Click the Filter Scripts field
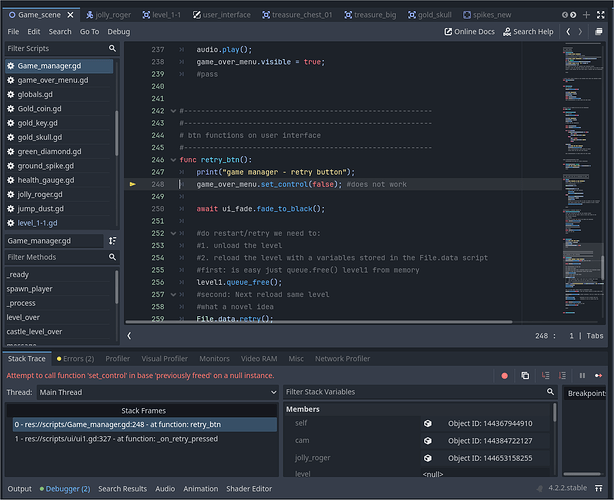Screen dimensions: 614x500 (x=62, y=49)
